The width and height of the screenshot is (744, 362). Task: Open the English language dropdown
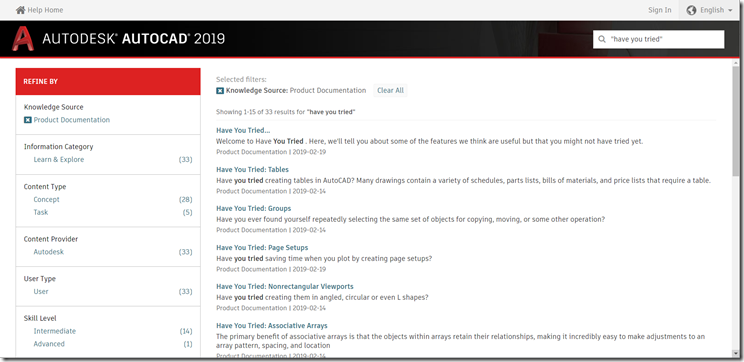click(709, 10)
